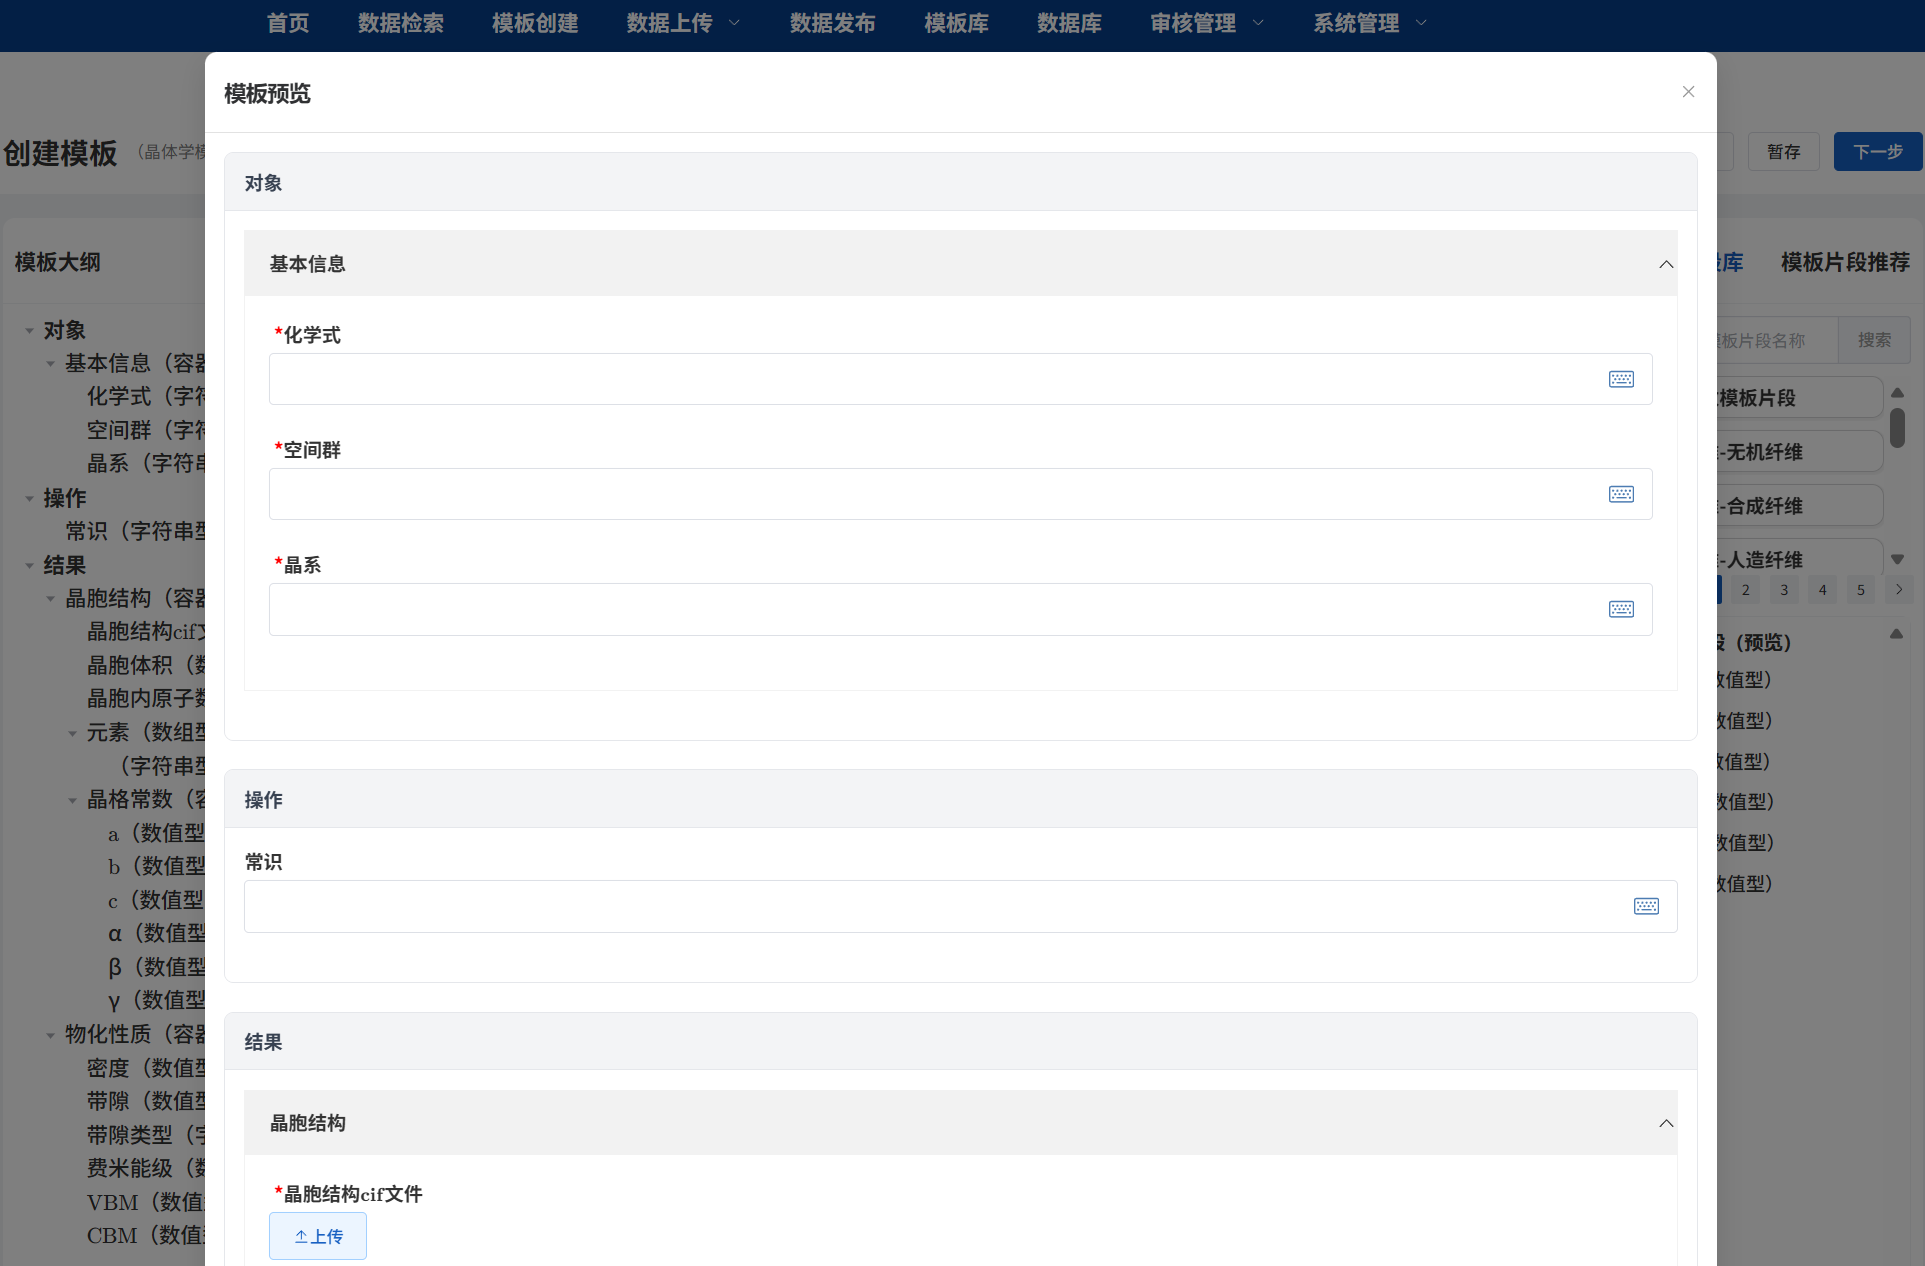Click the keyboard icon in the 空间群 field
This screenshot has height=1266, width=1925.
[1621, 494]
